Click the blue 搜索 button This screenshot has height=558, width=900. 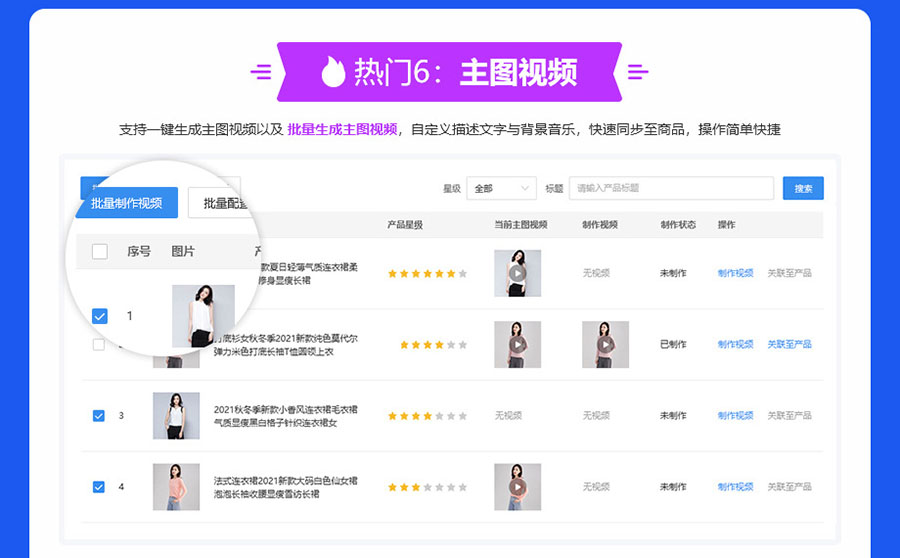click(x=803, y=188)
